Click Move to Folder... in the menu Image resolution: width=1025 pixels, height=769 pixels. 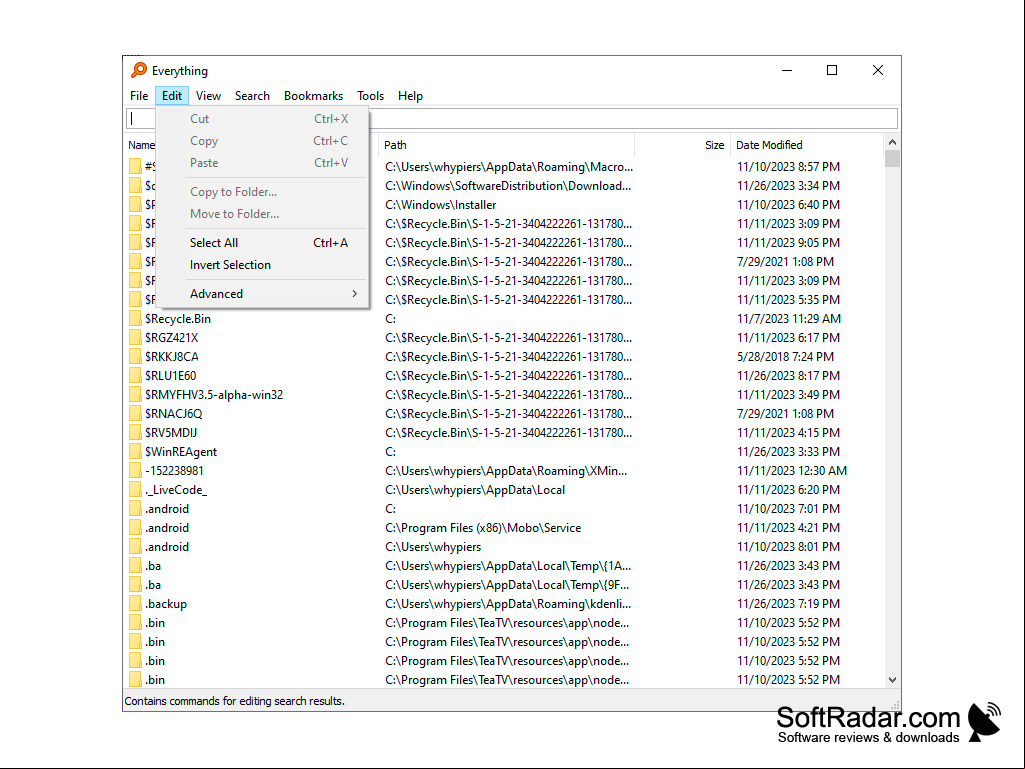tap(263, 214)
